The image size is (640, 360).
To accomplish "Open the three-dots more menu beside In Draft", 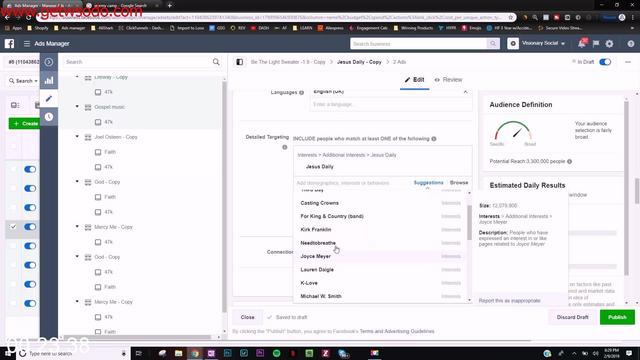I will [x=628, y=62].
